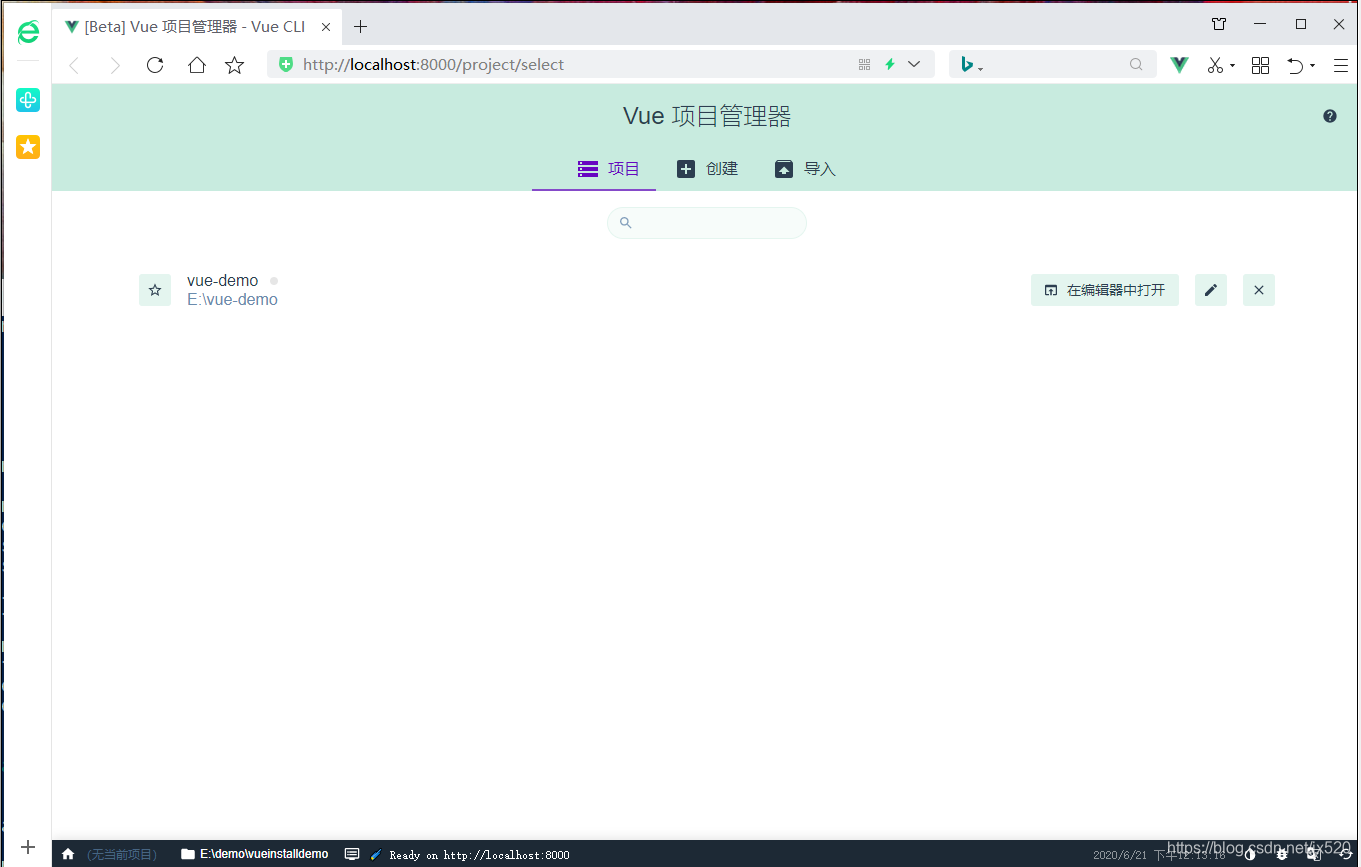1361x867 pixels.
Task: Click the project search field
Action: (707, 223)
